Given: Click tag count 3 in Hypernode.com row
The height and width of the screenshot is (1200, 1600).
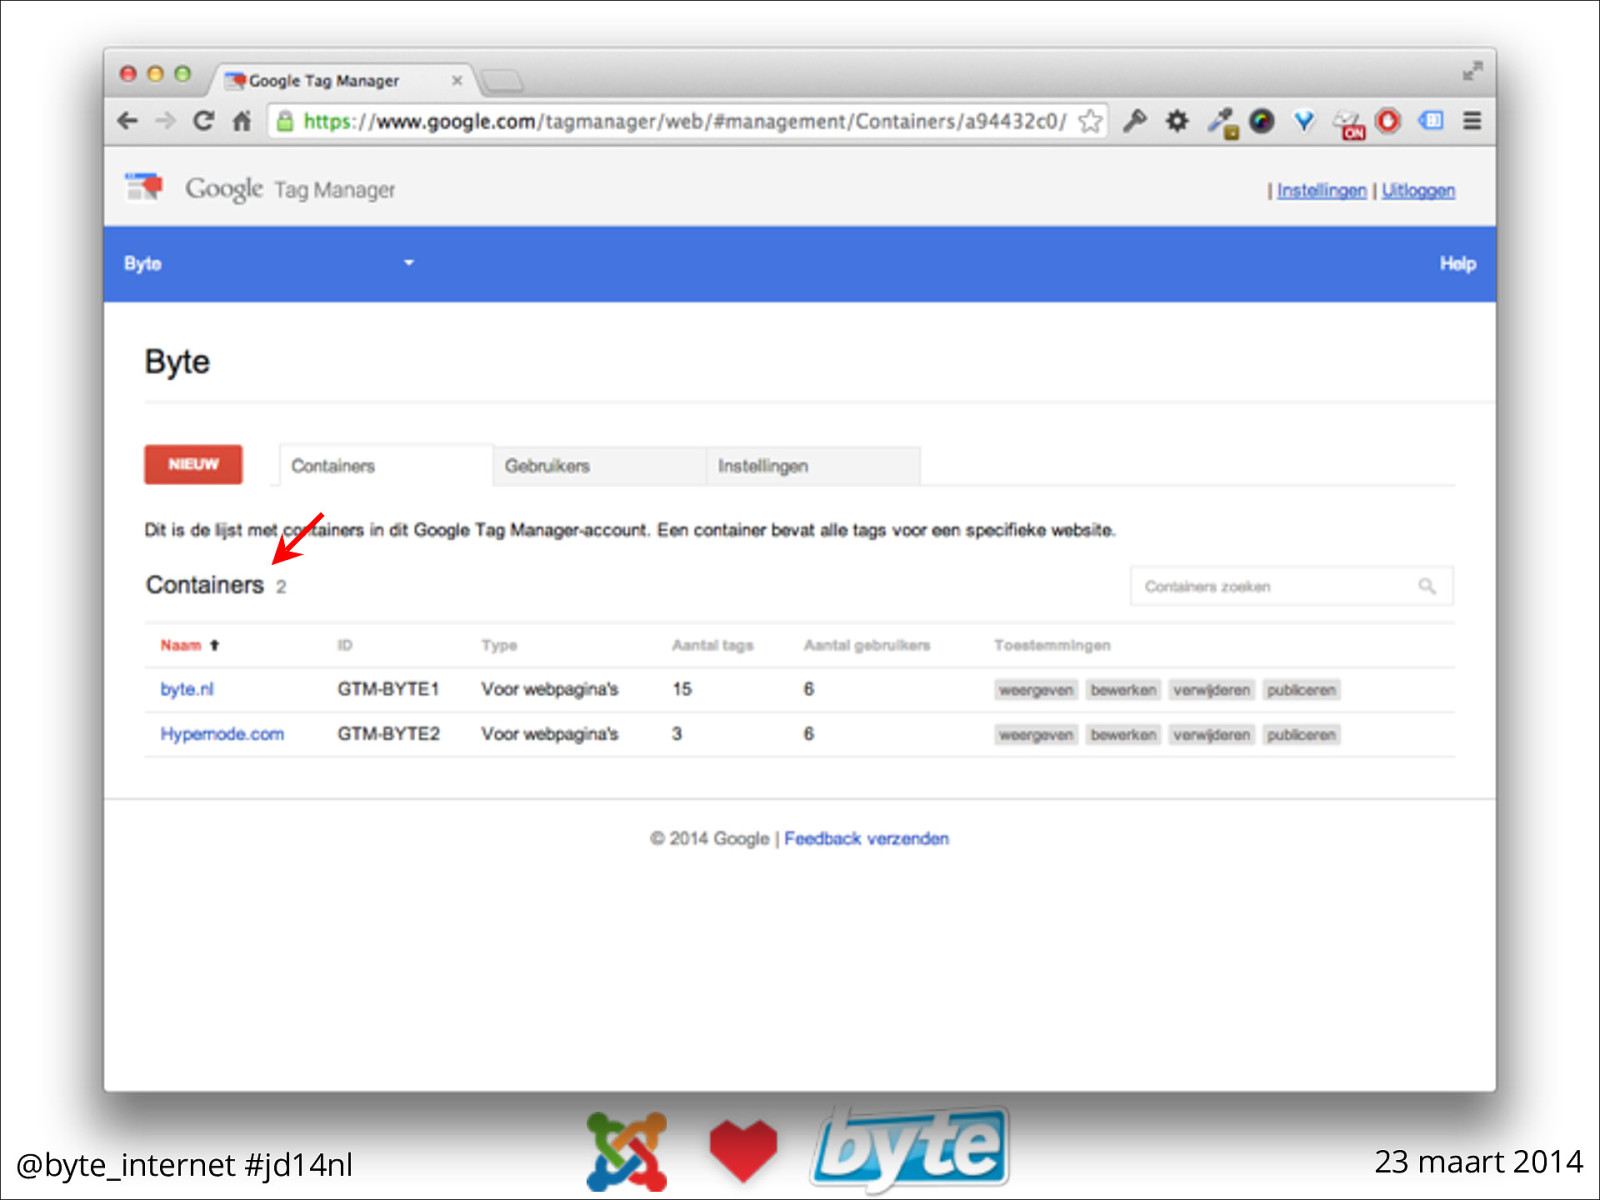Looking at the screenshot, I should (677, 734).
